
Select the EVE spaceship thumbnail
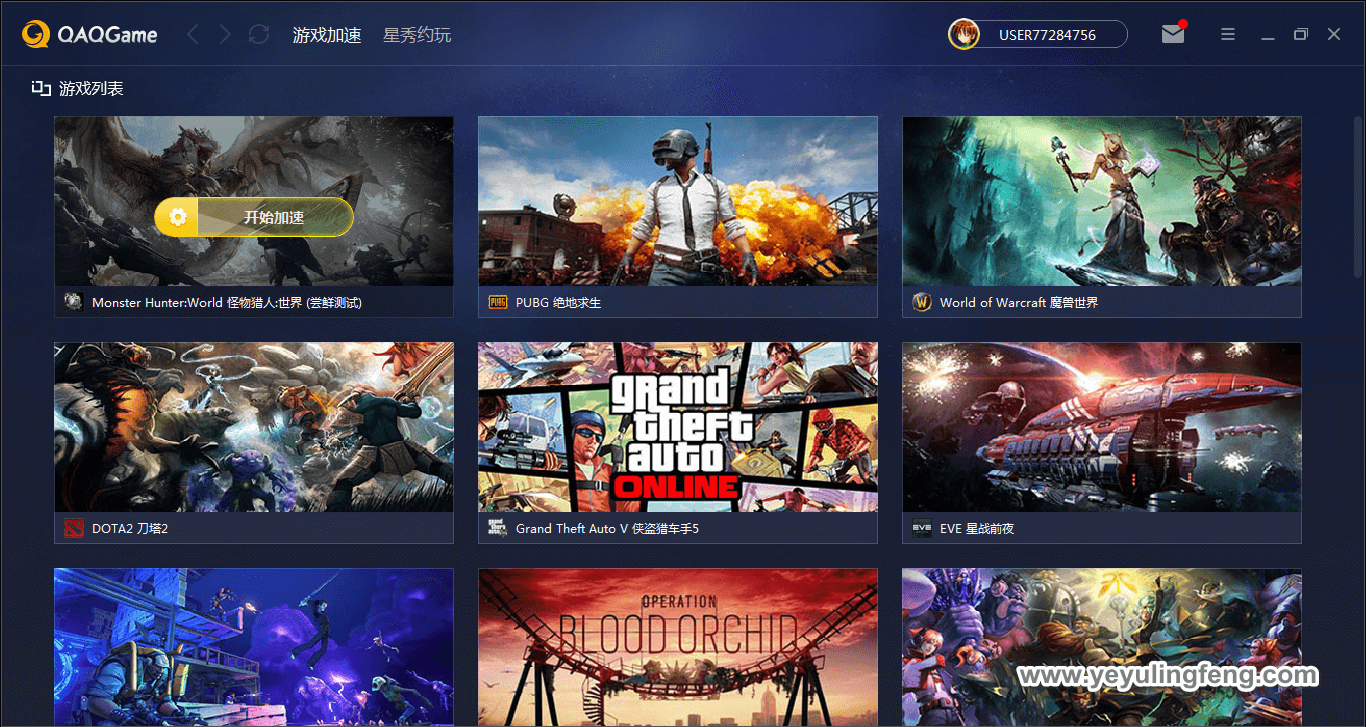point(1102,427)
